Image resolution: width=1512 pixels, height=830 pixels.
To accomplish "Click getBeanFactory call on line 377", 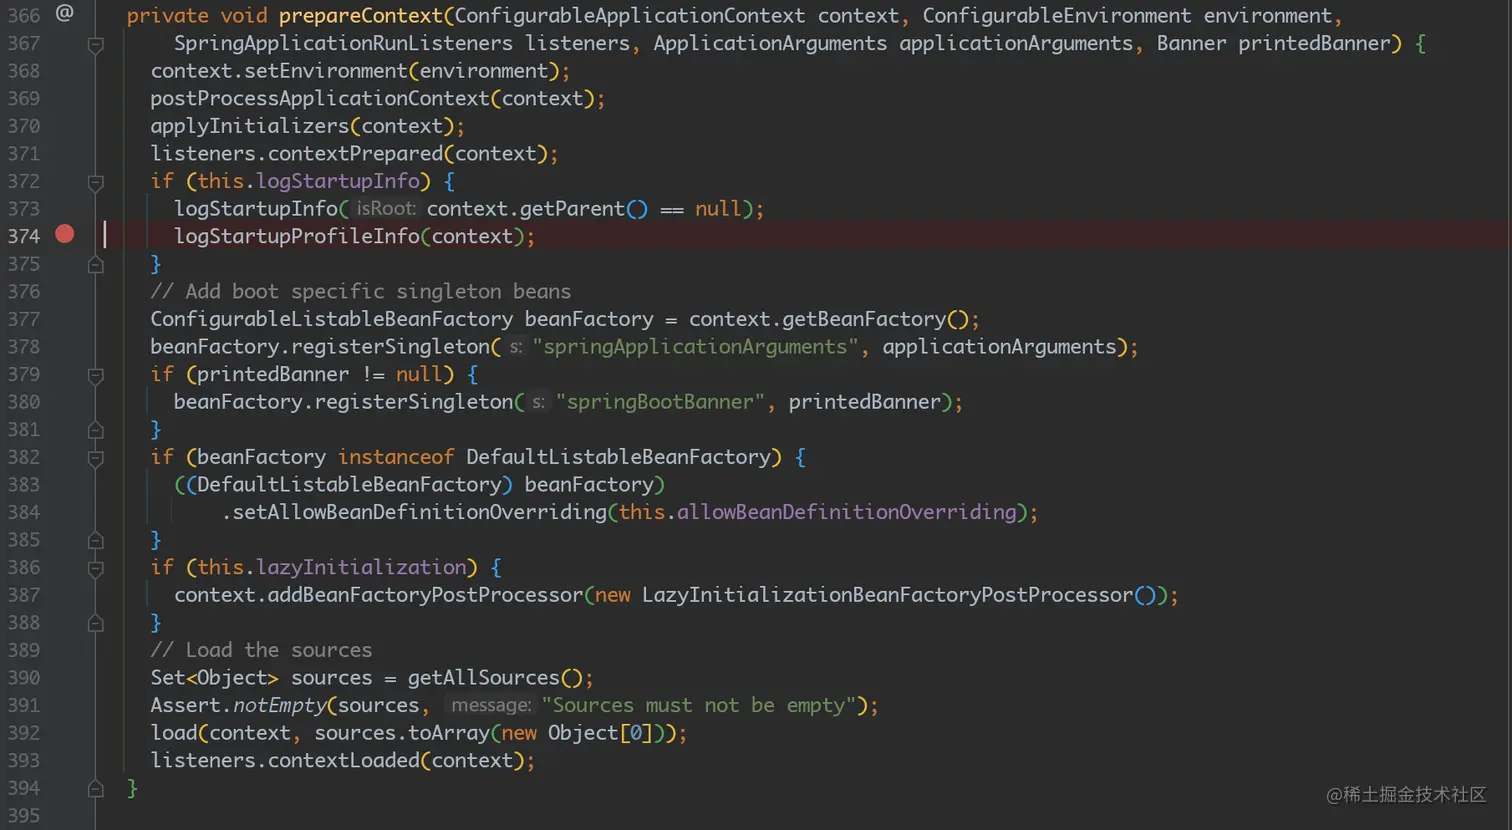I will pos(864,319).
